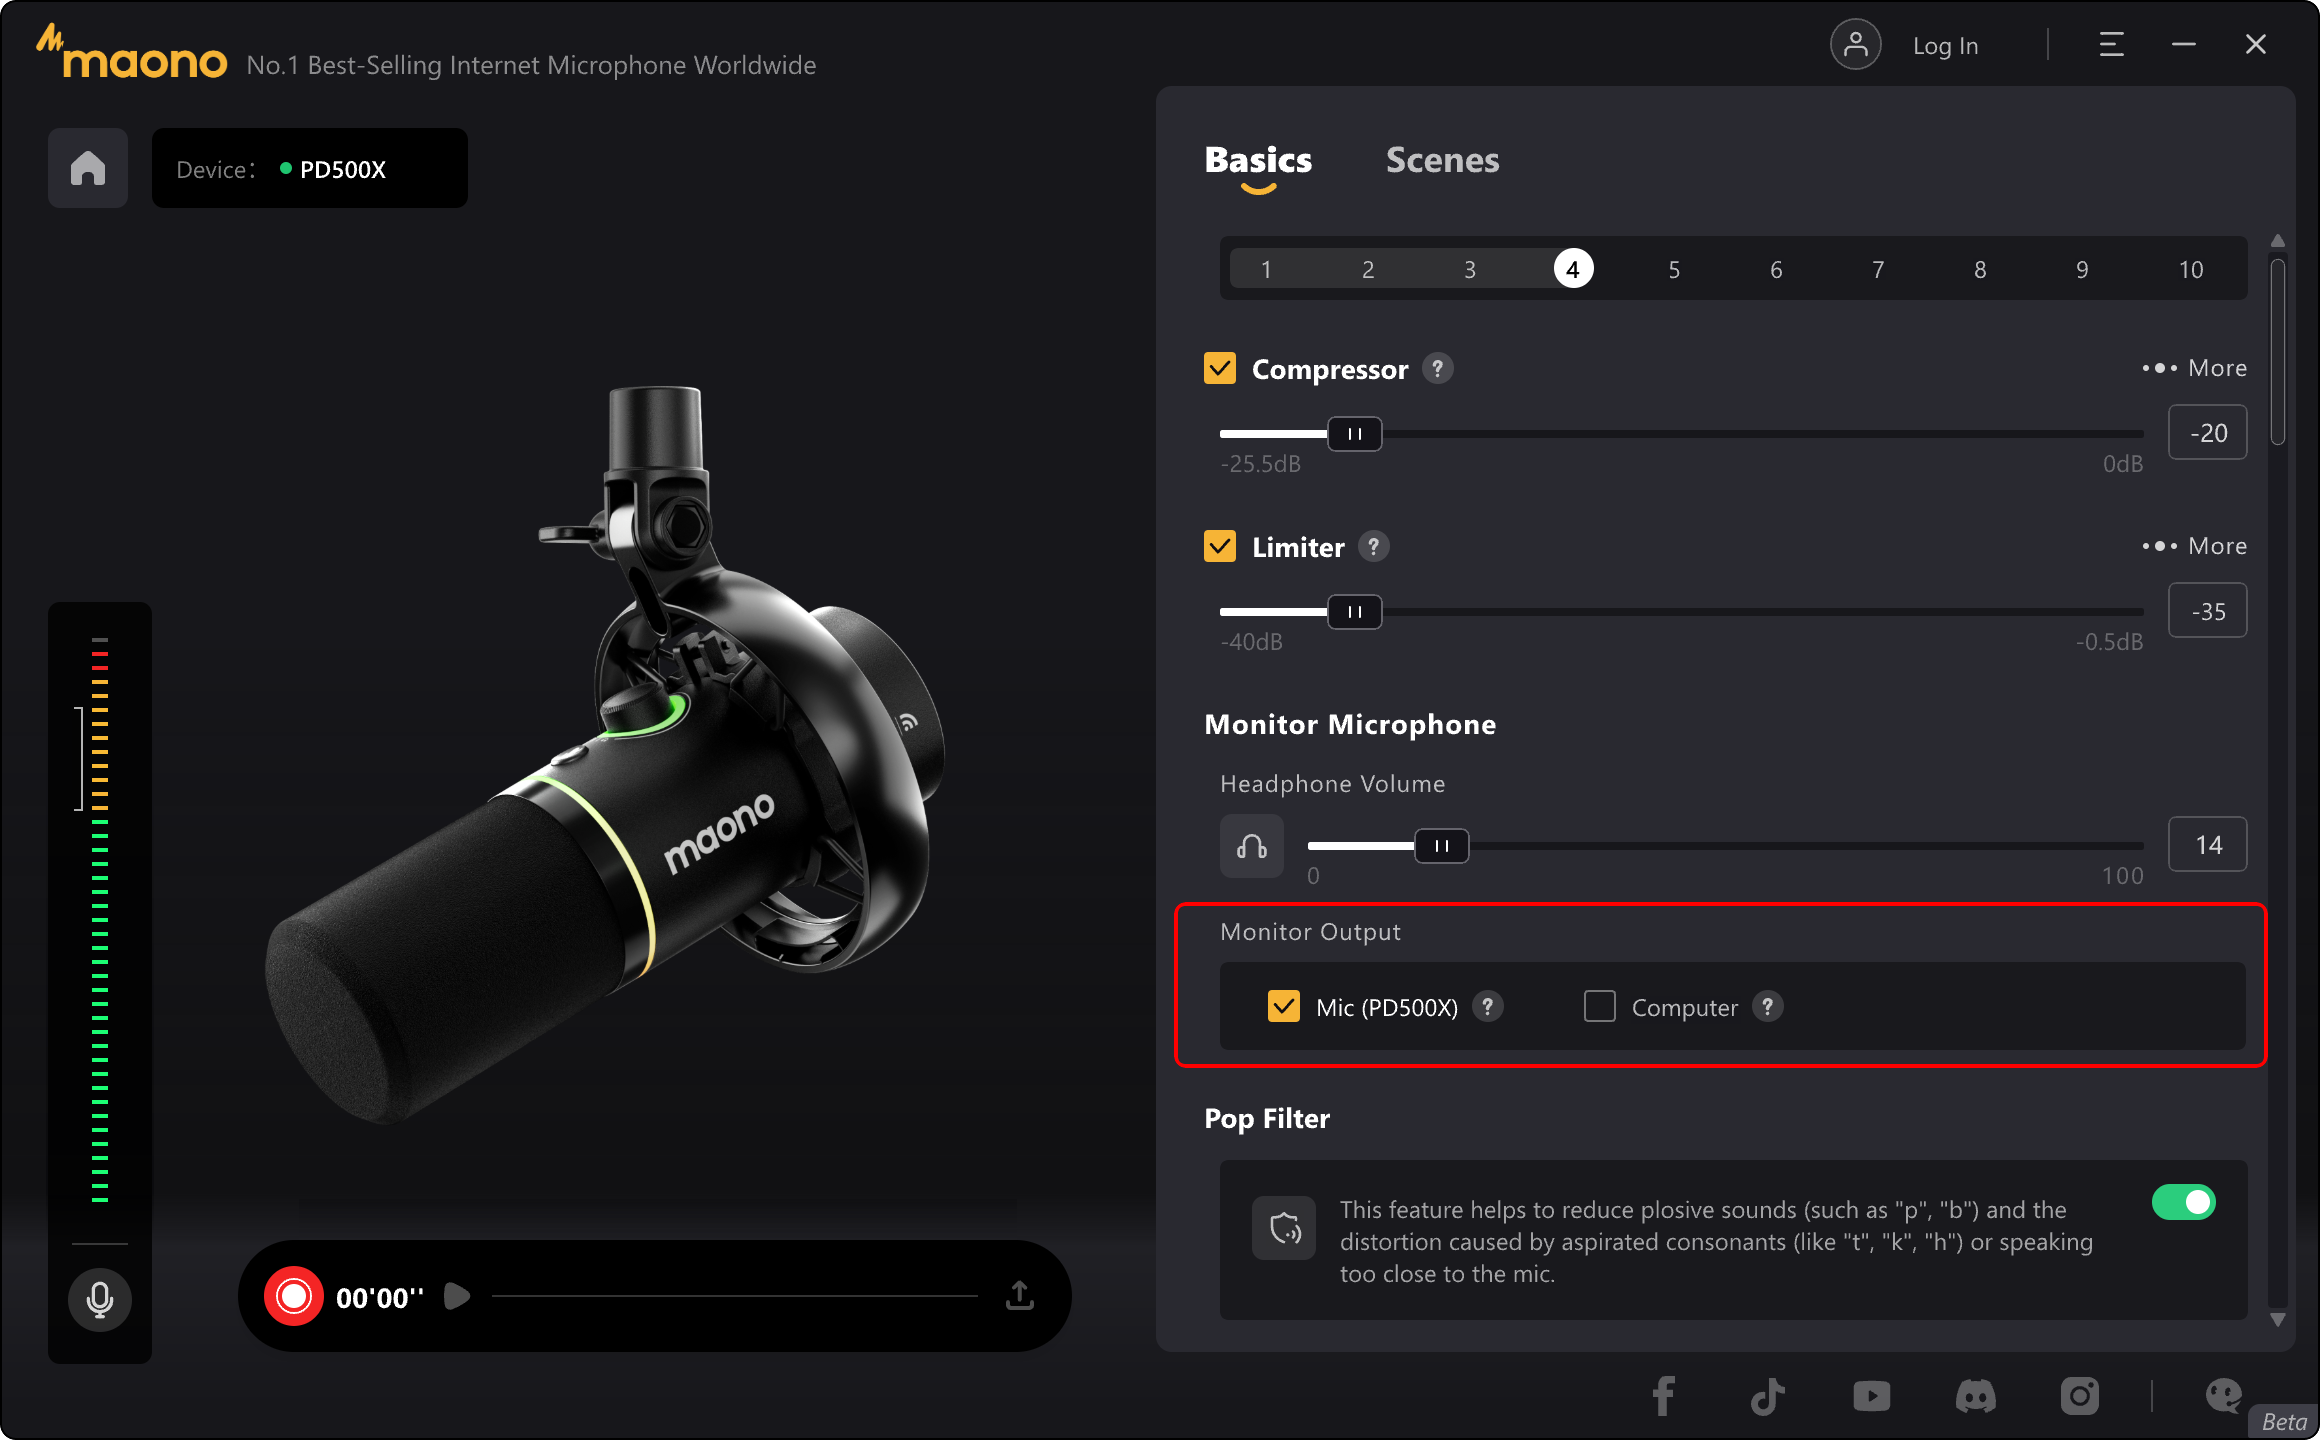The image size is (2320, 1440).
Task: Show help for Mic (PD500X) output
Action: [x=1487, y=1006]
